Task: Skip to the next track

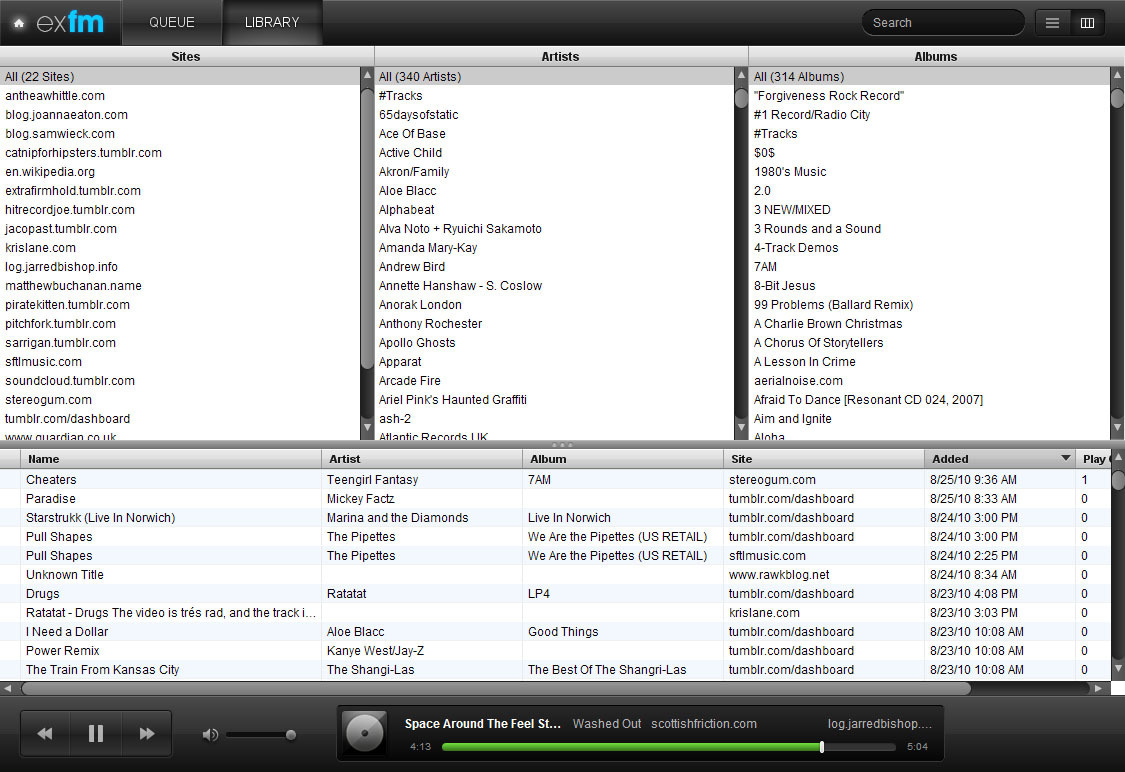Action: click(x=147, y=734)
